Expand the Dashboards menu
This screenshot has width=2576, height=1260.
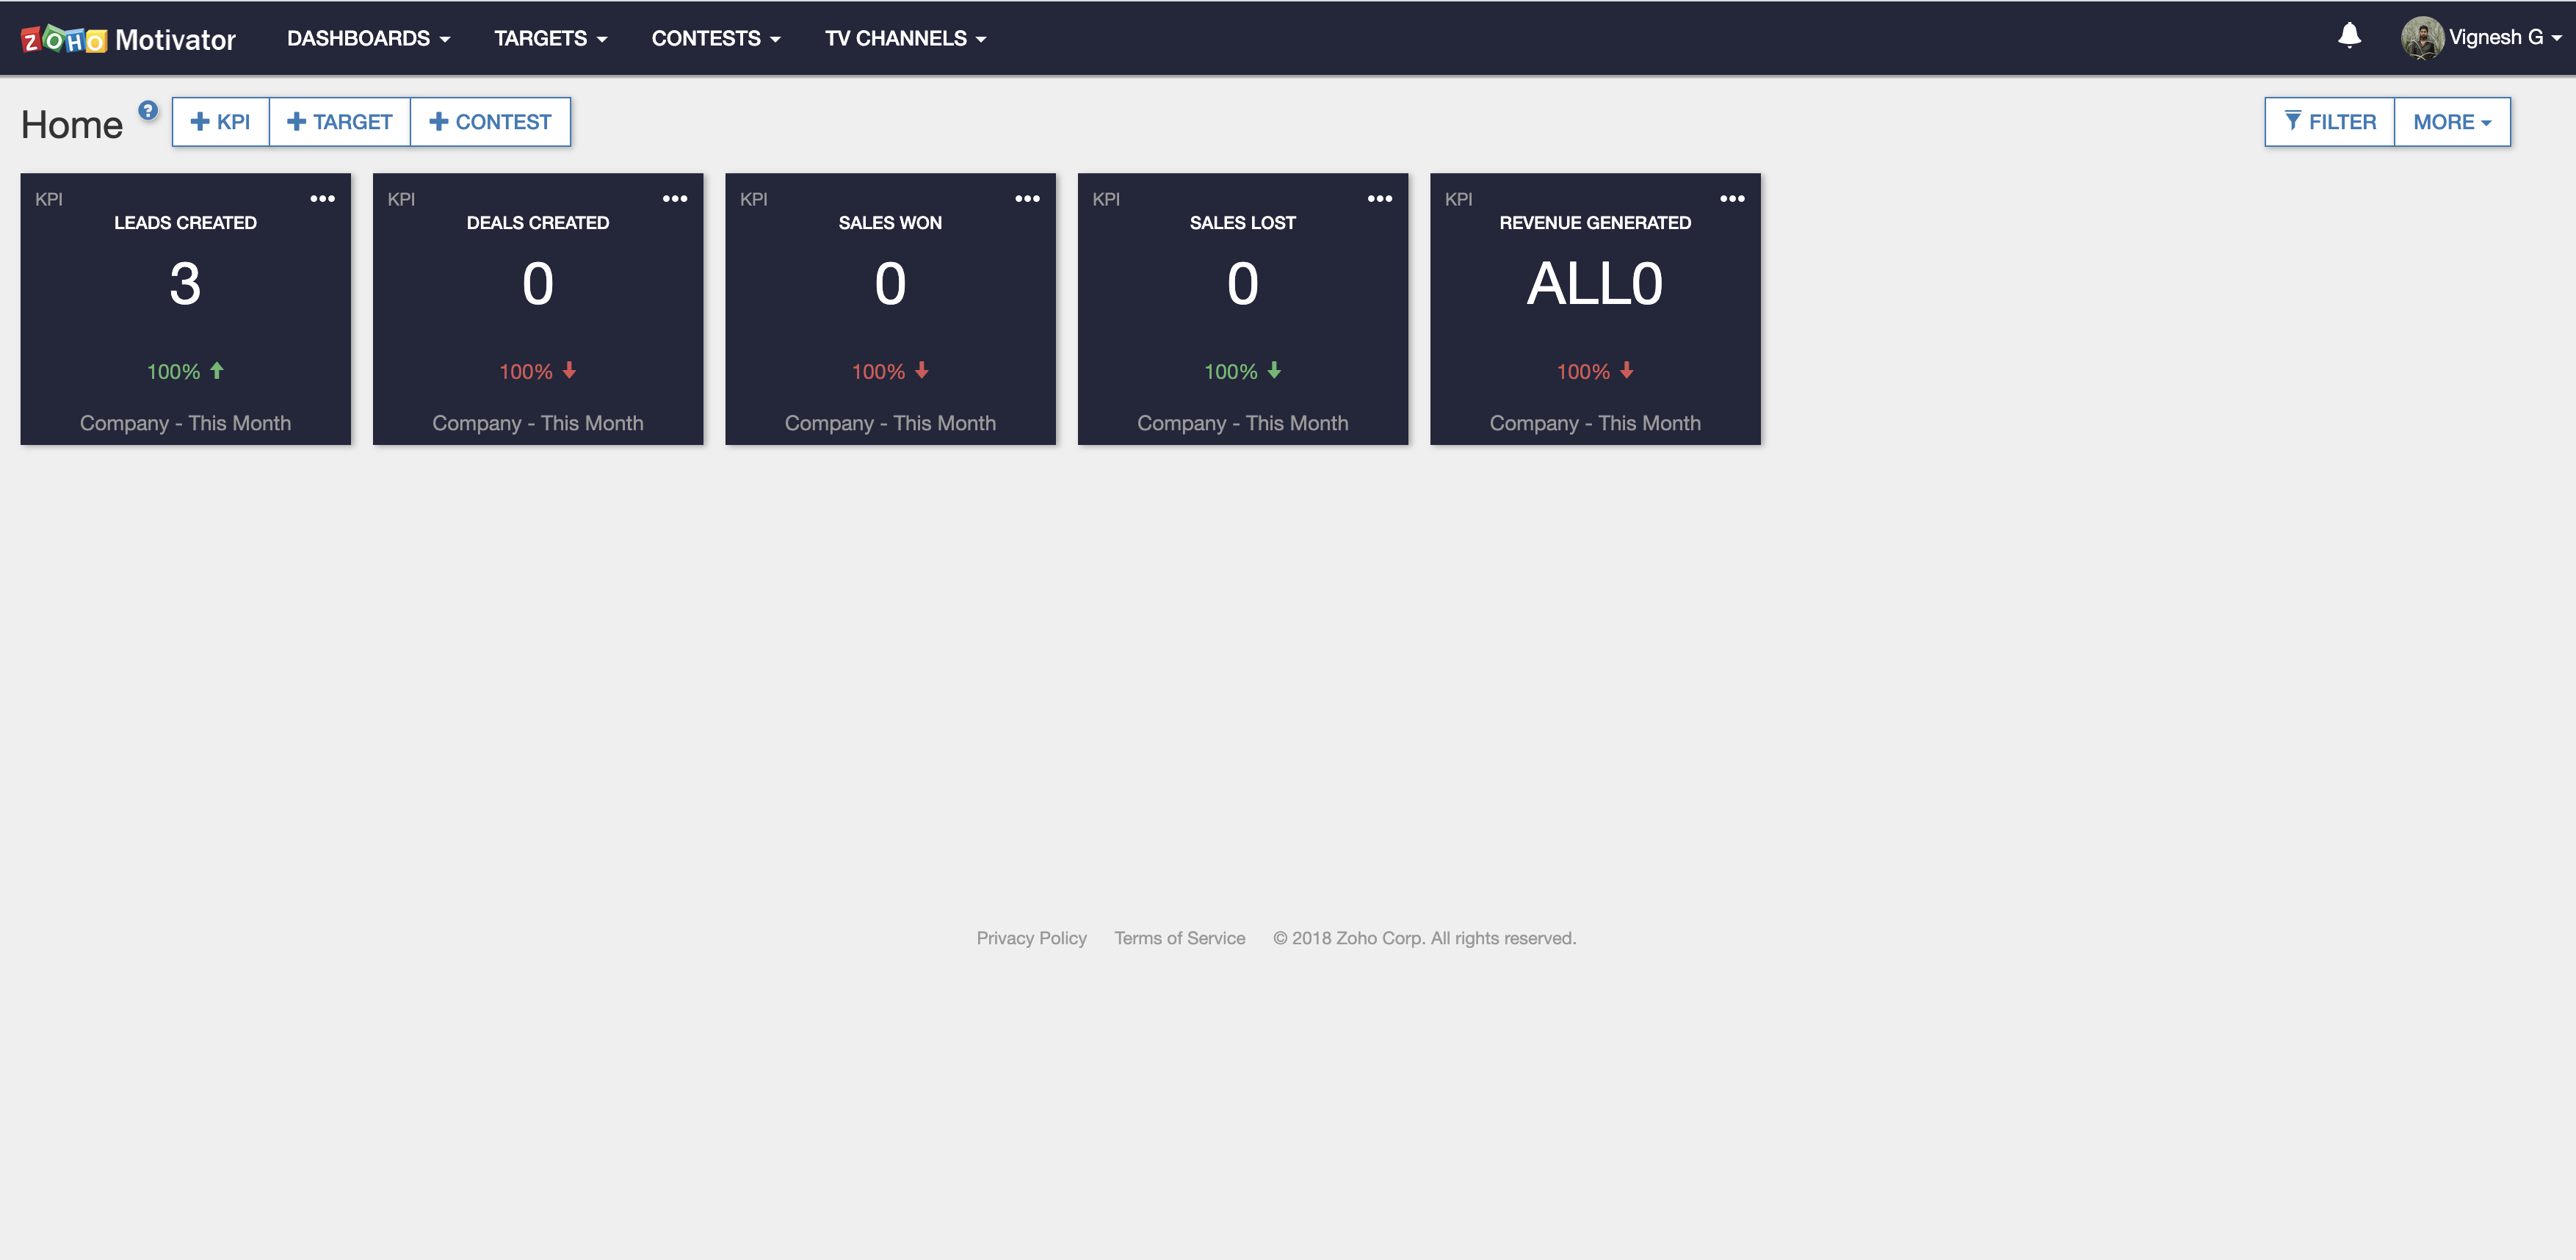(368, 38)
